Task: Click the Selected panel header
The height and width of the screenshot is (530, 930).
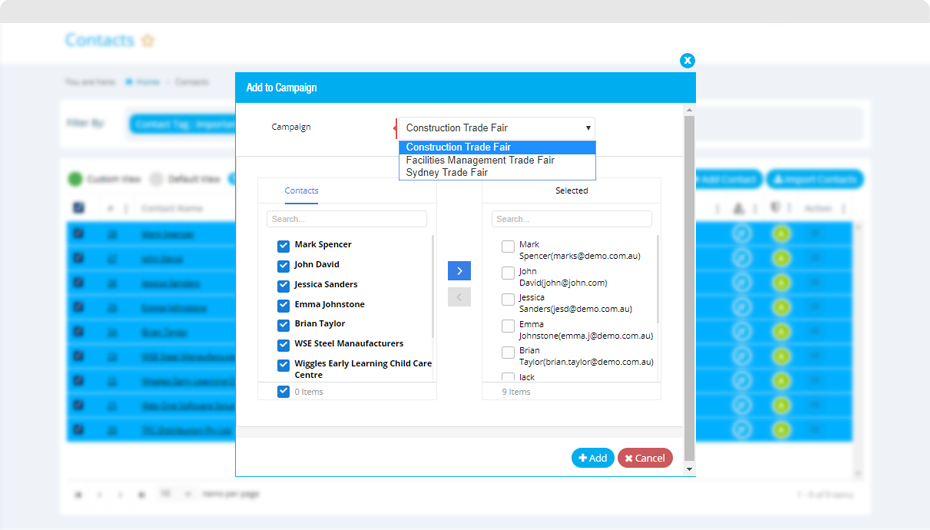Action: click(x=571, y=191)
